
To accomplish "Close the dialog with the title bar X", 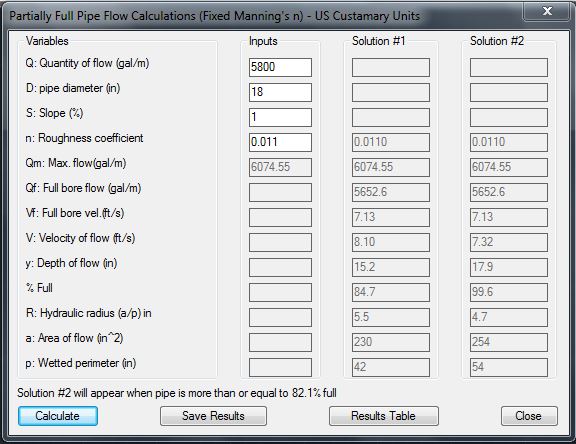I will click(x=547, y=11).
